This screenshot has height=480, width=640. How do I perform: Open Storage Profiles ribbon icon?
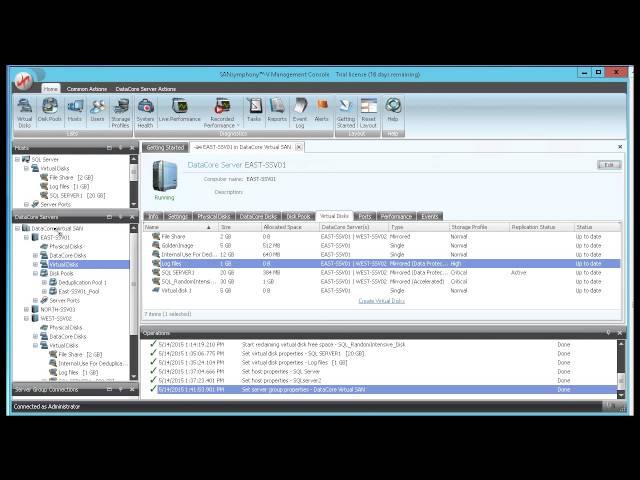tap(120, 113)
